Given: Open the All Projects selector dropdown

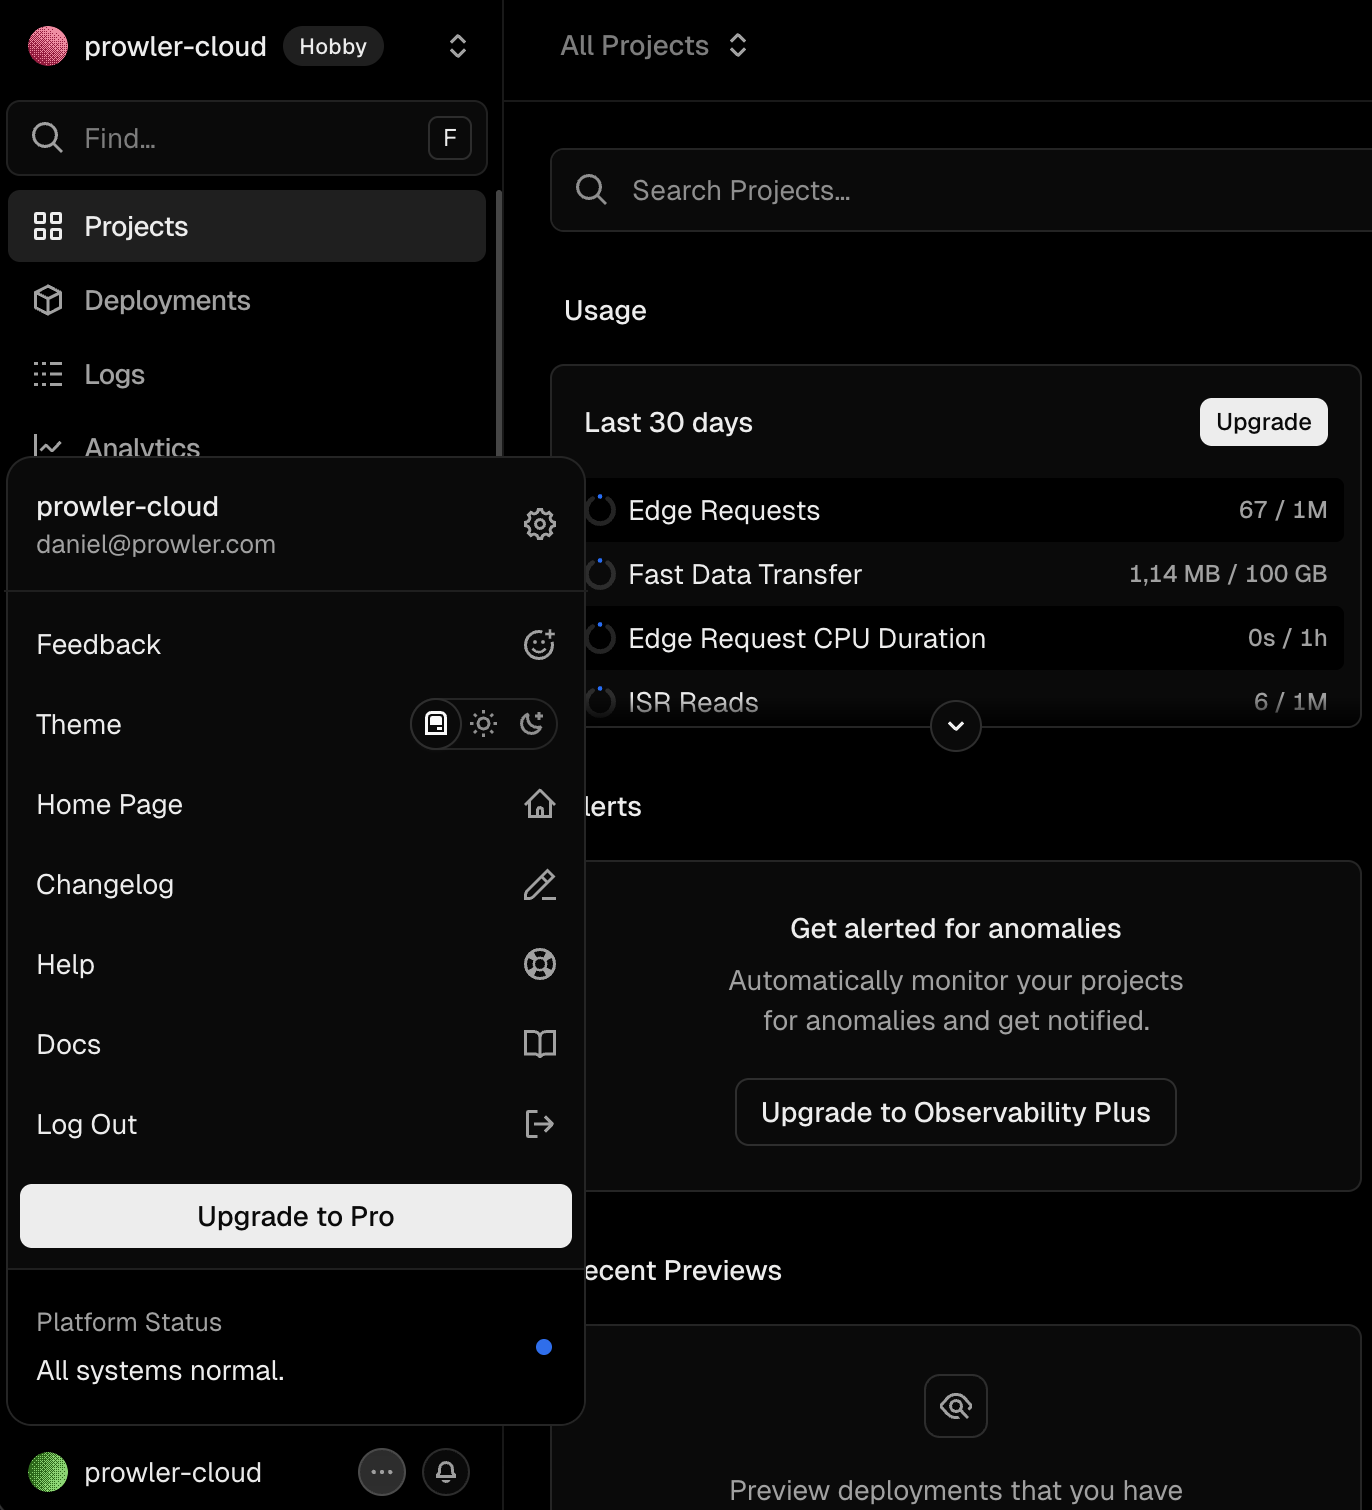Looking at the screenshot, I should pyautogui.click(x=654, y=45).
